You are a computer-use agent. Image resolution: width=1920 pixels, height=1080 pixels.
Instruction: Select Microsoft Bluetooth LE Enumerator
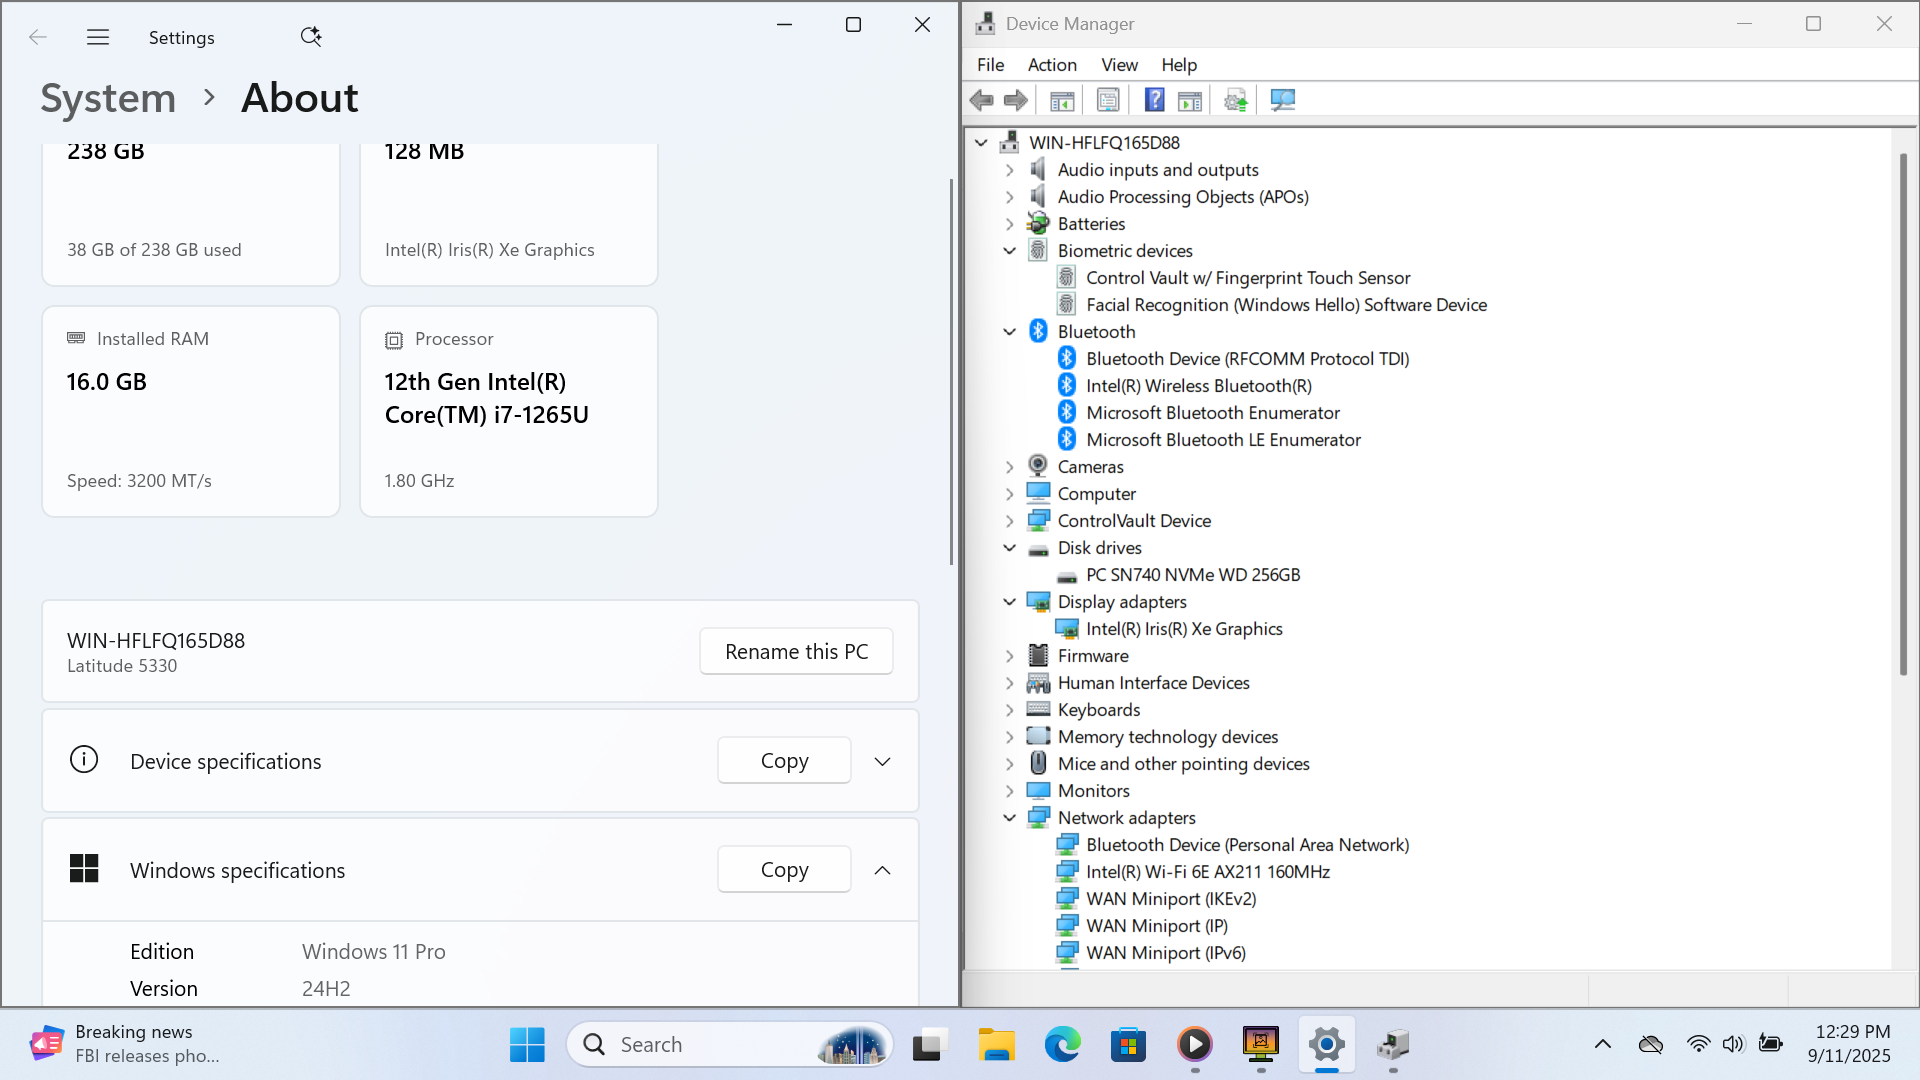pos(1223,440)
